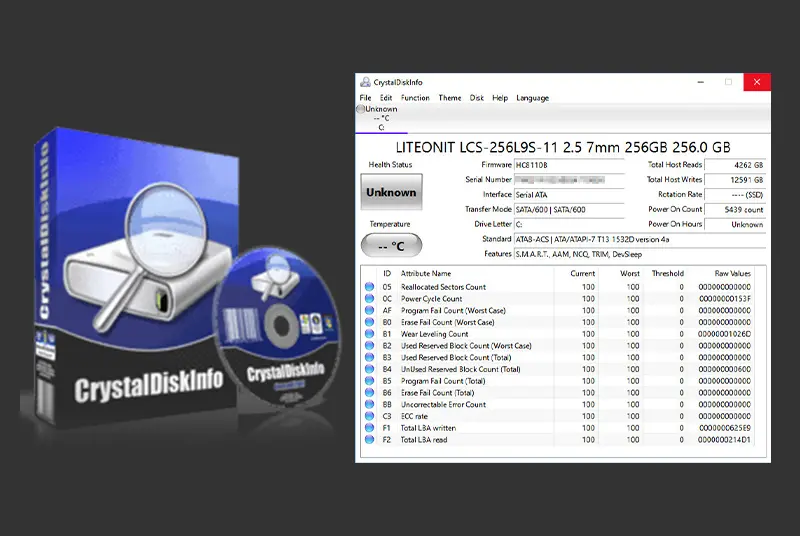Click Rotation Rate value ---- (SSD)
The image size is (800, 536).
[x=735, y=195]
